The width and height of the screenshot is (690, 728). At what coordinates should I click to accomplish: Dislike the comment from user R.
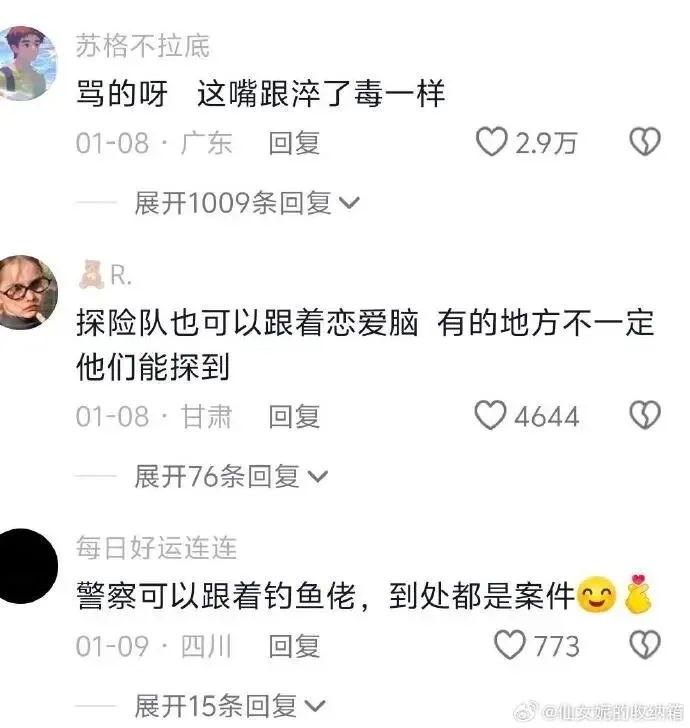coord(644,415)
